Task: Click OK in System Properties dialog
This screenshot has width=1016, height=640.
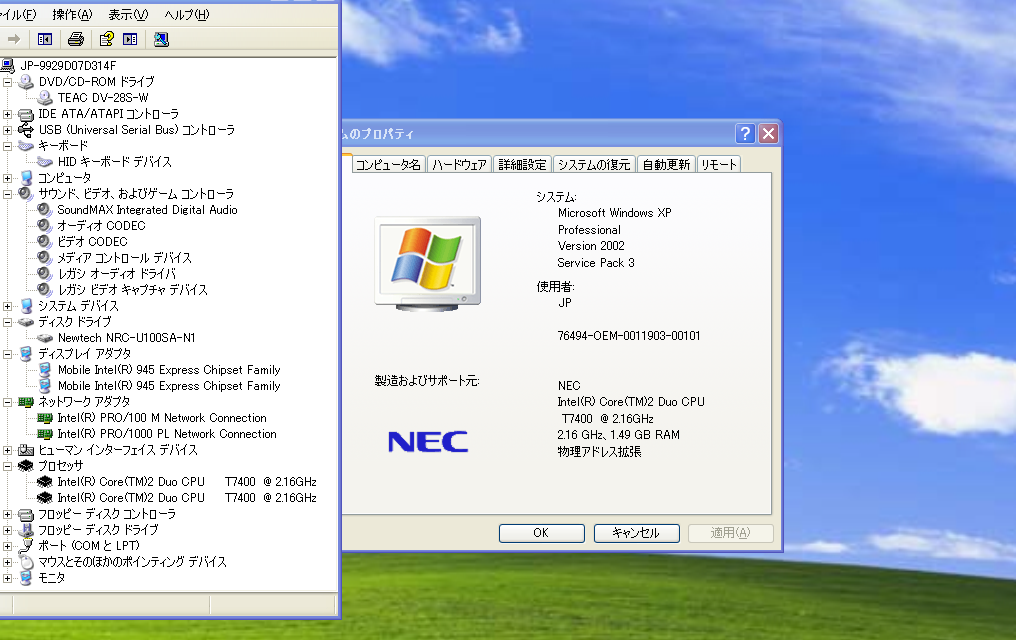Action: tap(541, 533)
